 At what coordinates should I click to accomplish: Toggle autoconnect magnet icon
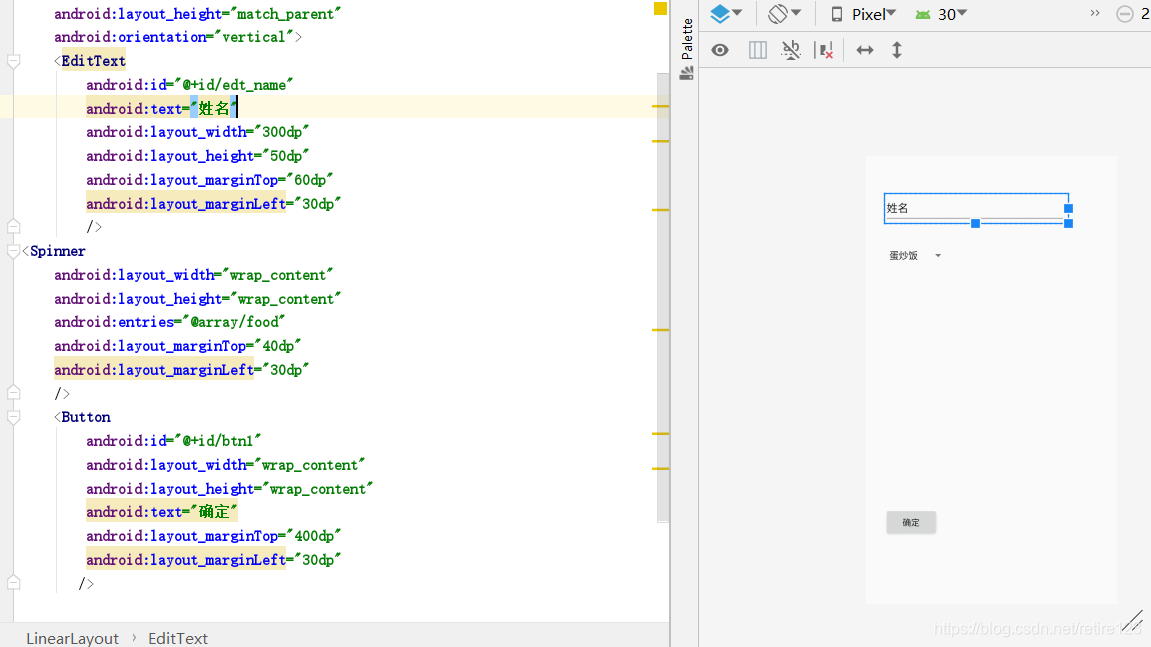click(x=791, y=50)
